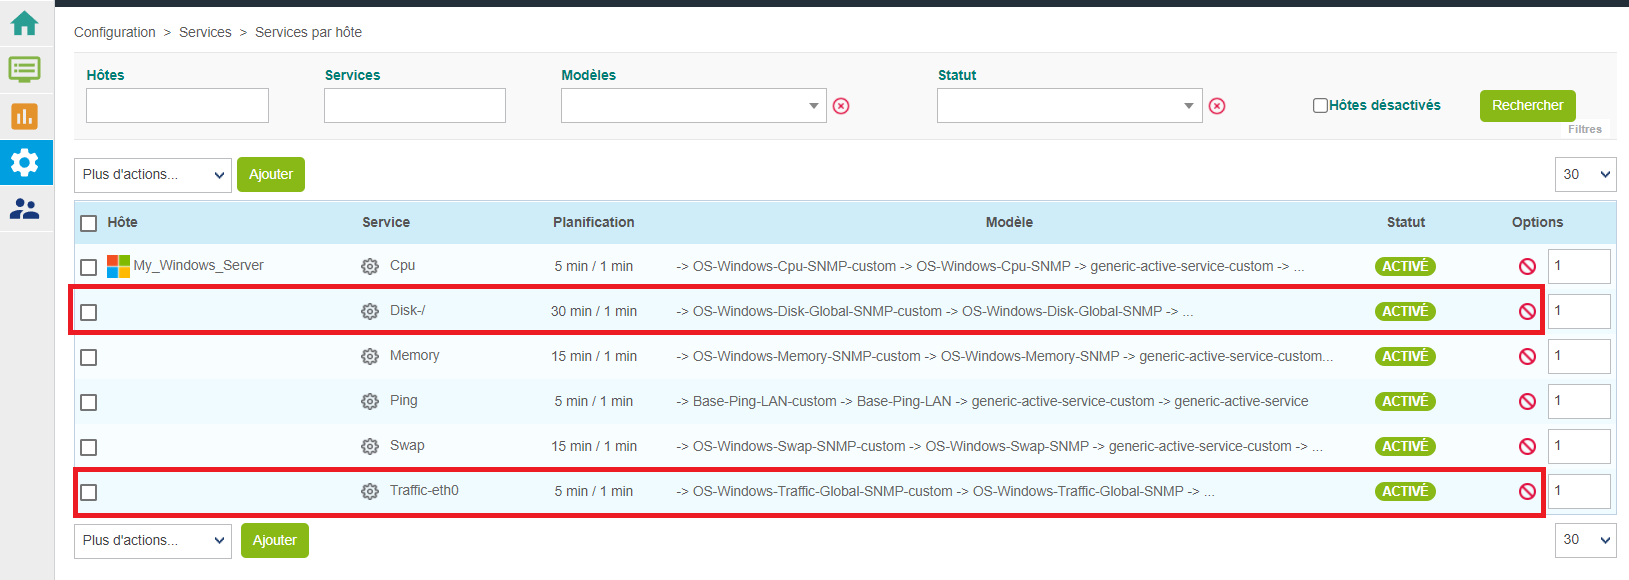The width and height of the screenshot is (1629, 580).
Task: Select the Disk-/ service row checkbox
Action: tap(89, 312)
